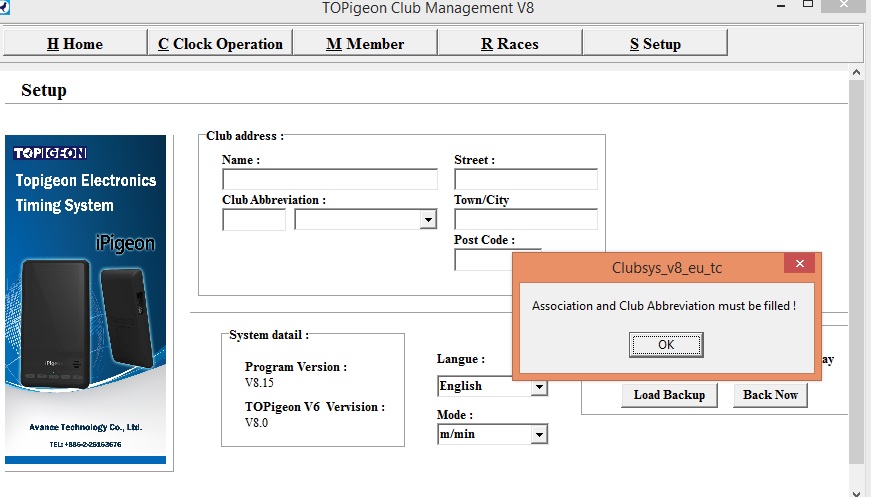Close the Clubsys_v8_eu_tc dialog with X
The height and width of the screenshot is (497, 871).
click(799, 263)
